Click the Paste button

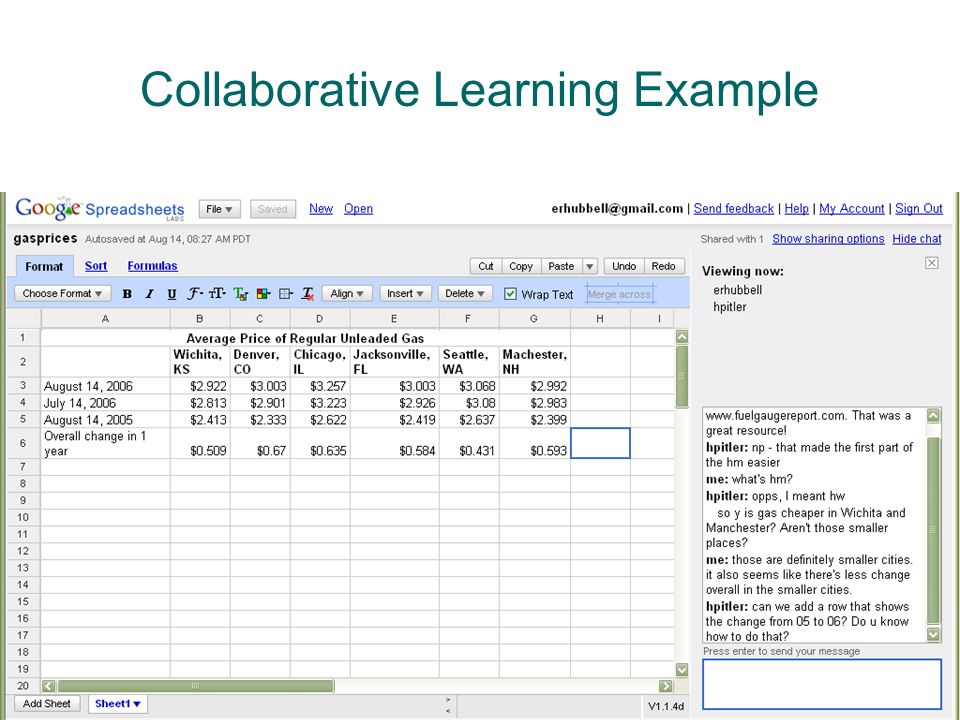coord(561,266)
